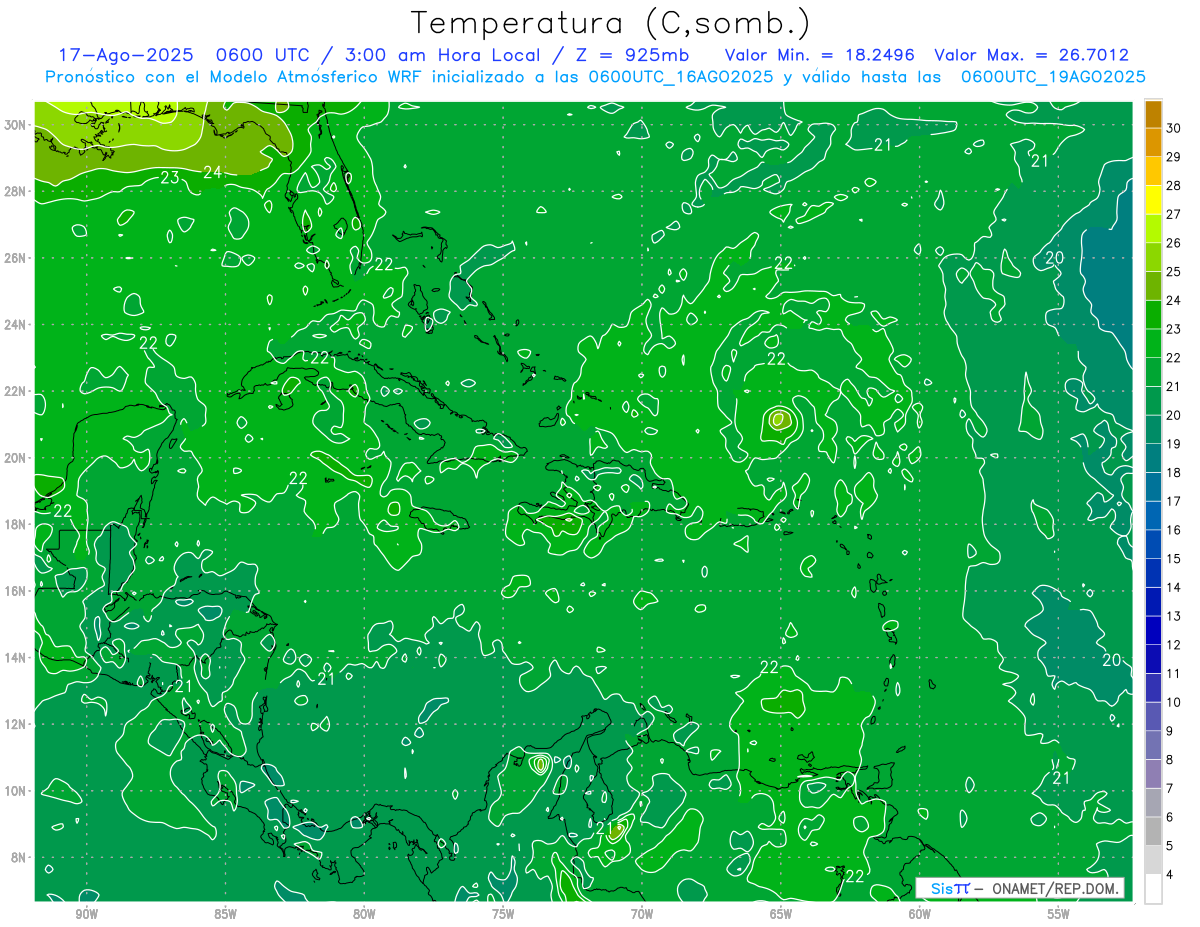The height and width of the screenshot is (927, 1200).
Task: Click the "24N" latitude axis label
Action: point(15,325)
